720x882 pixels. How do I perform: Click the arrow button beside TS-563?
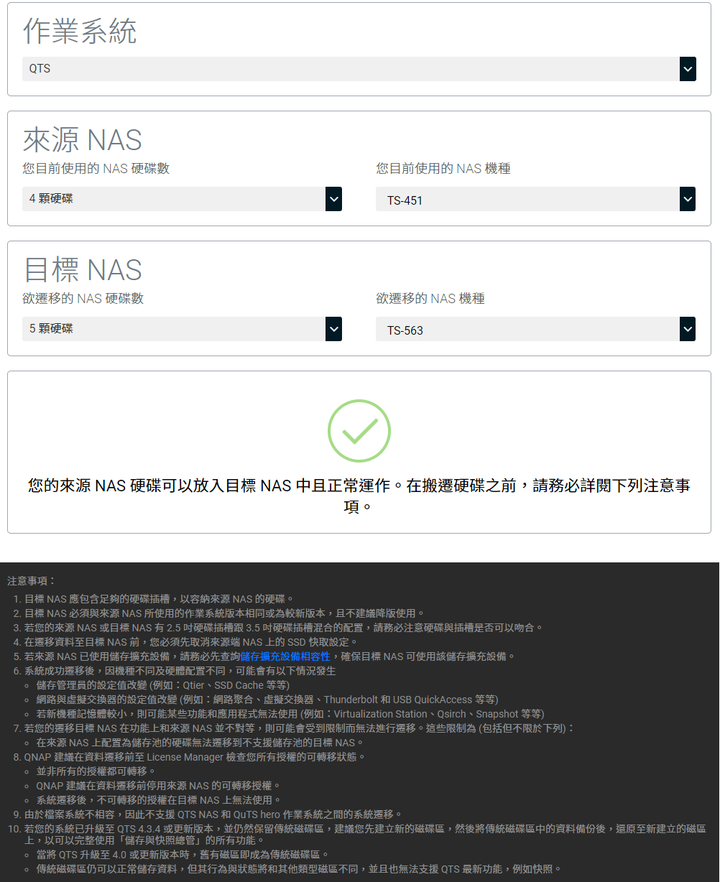687,329
